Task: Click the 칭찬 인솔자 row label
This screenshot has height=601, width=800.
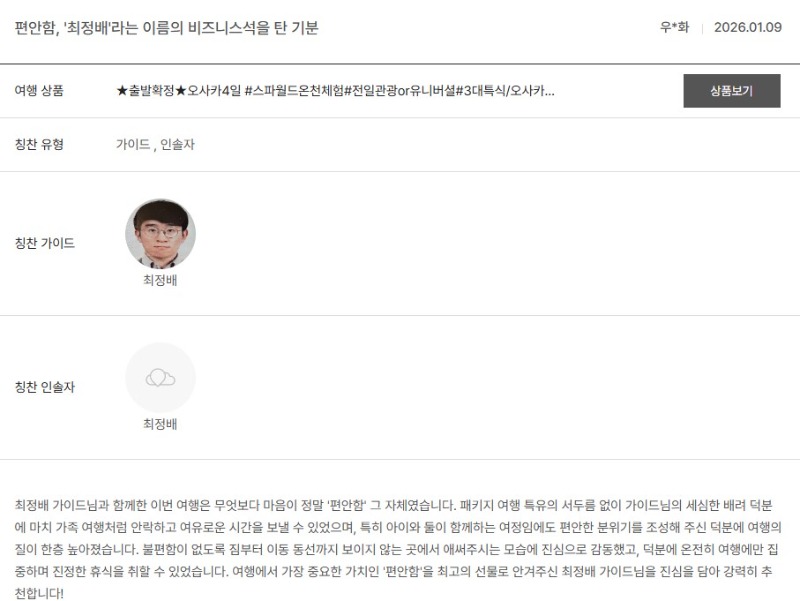Action: [x=45, y=387]
